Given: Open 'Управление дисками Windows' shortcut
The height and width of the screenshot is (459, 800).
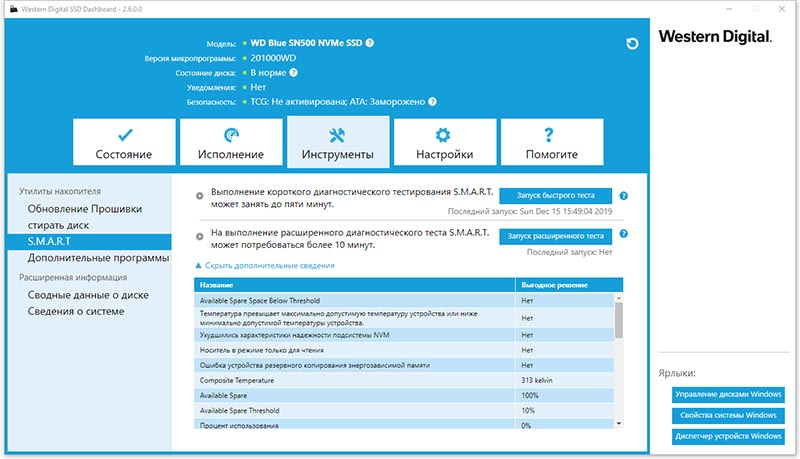Looking at the screenshot, I should pos(728,395).
